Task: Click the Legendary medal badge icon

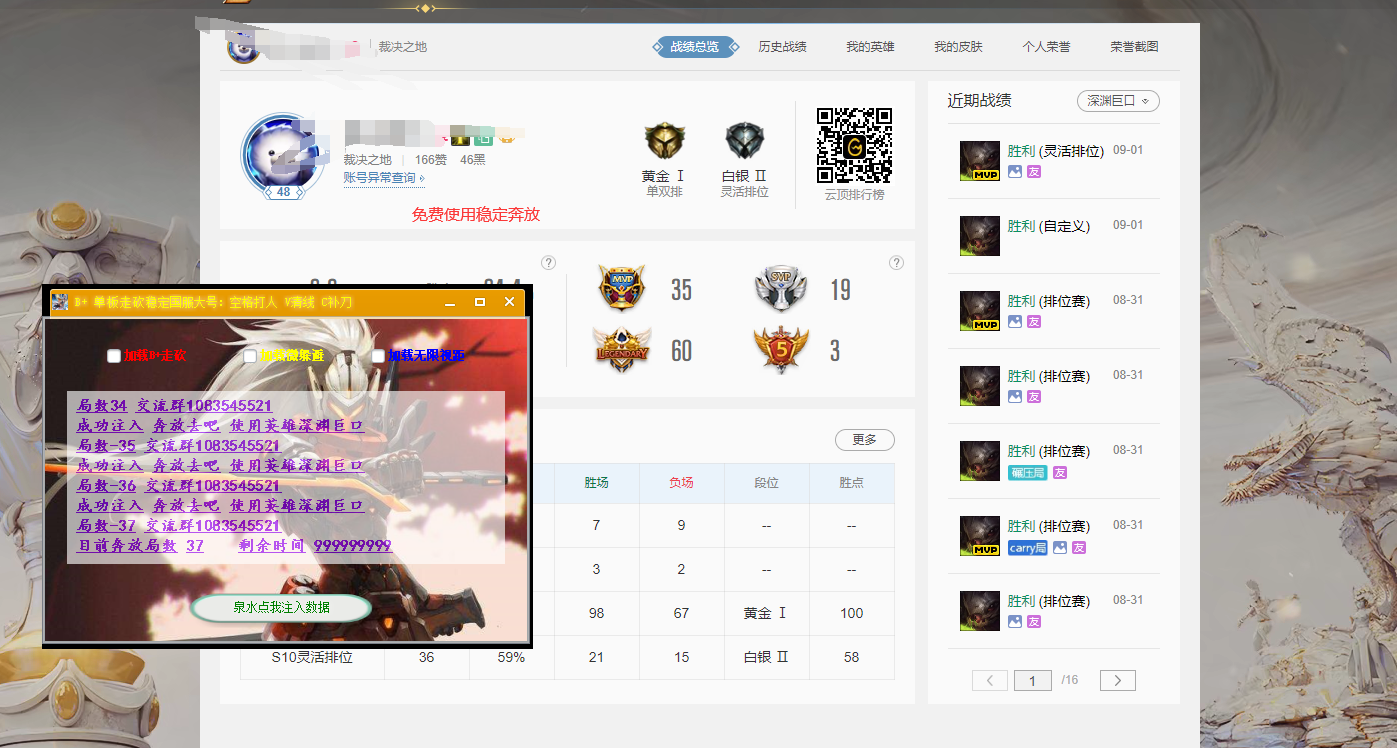Action: [x=621, y=350]
